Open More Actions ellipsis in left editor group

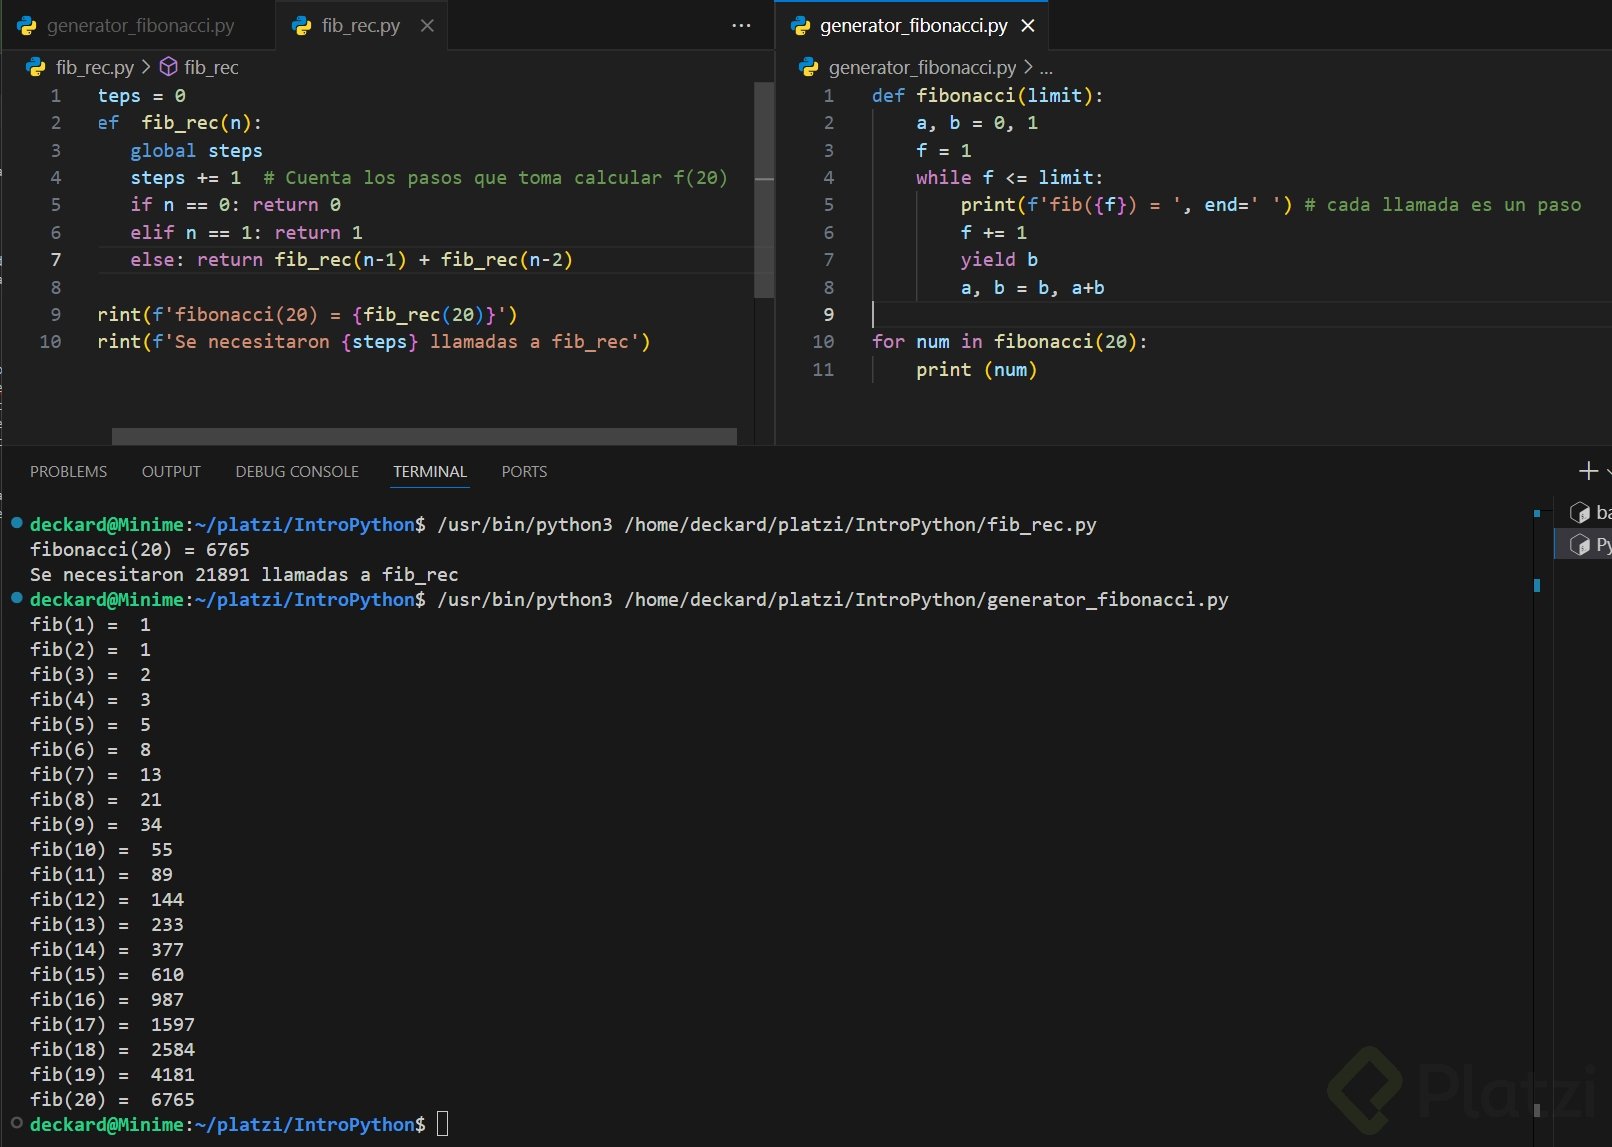click(x=741, y=26)
